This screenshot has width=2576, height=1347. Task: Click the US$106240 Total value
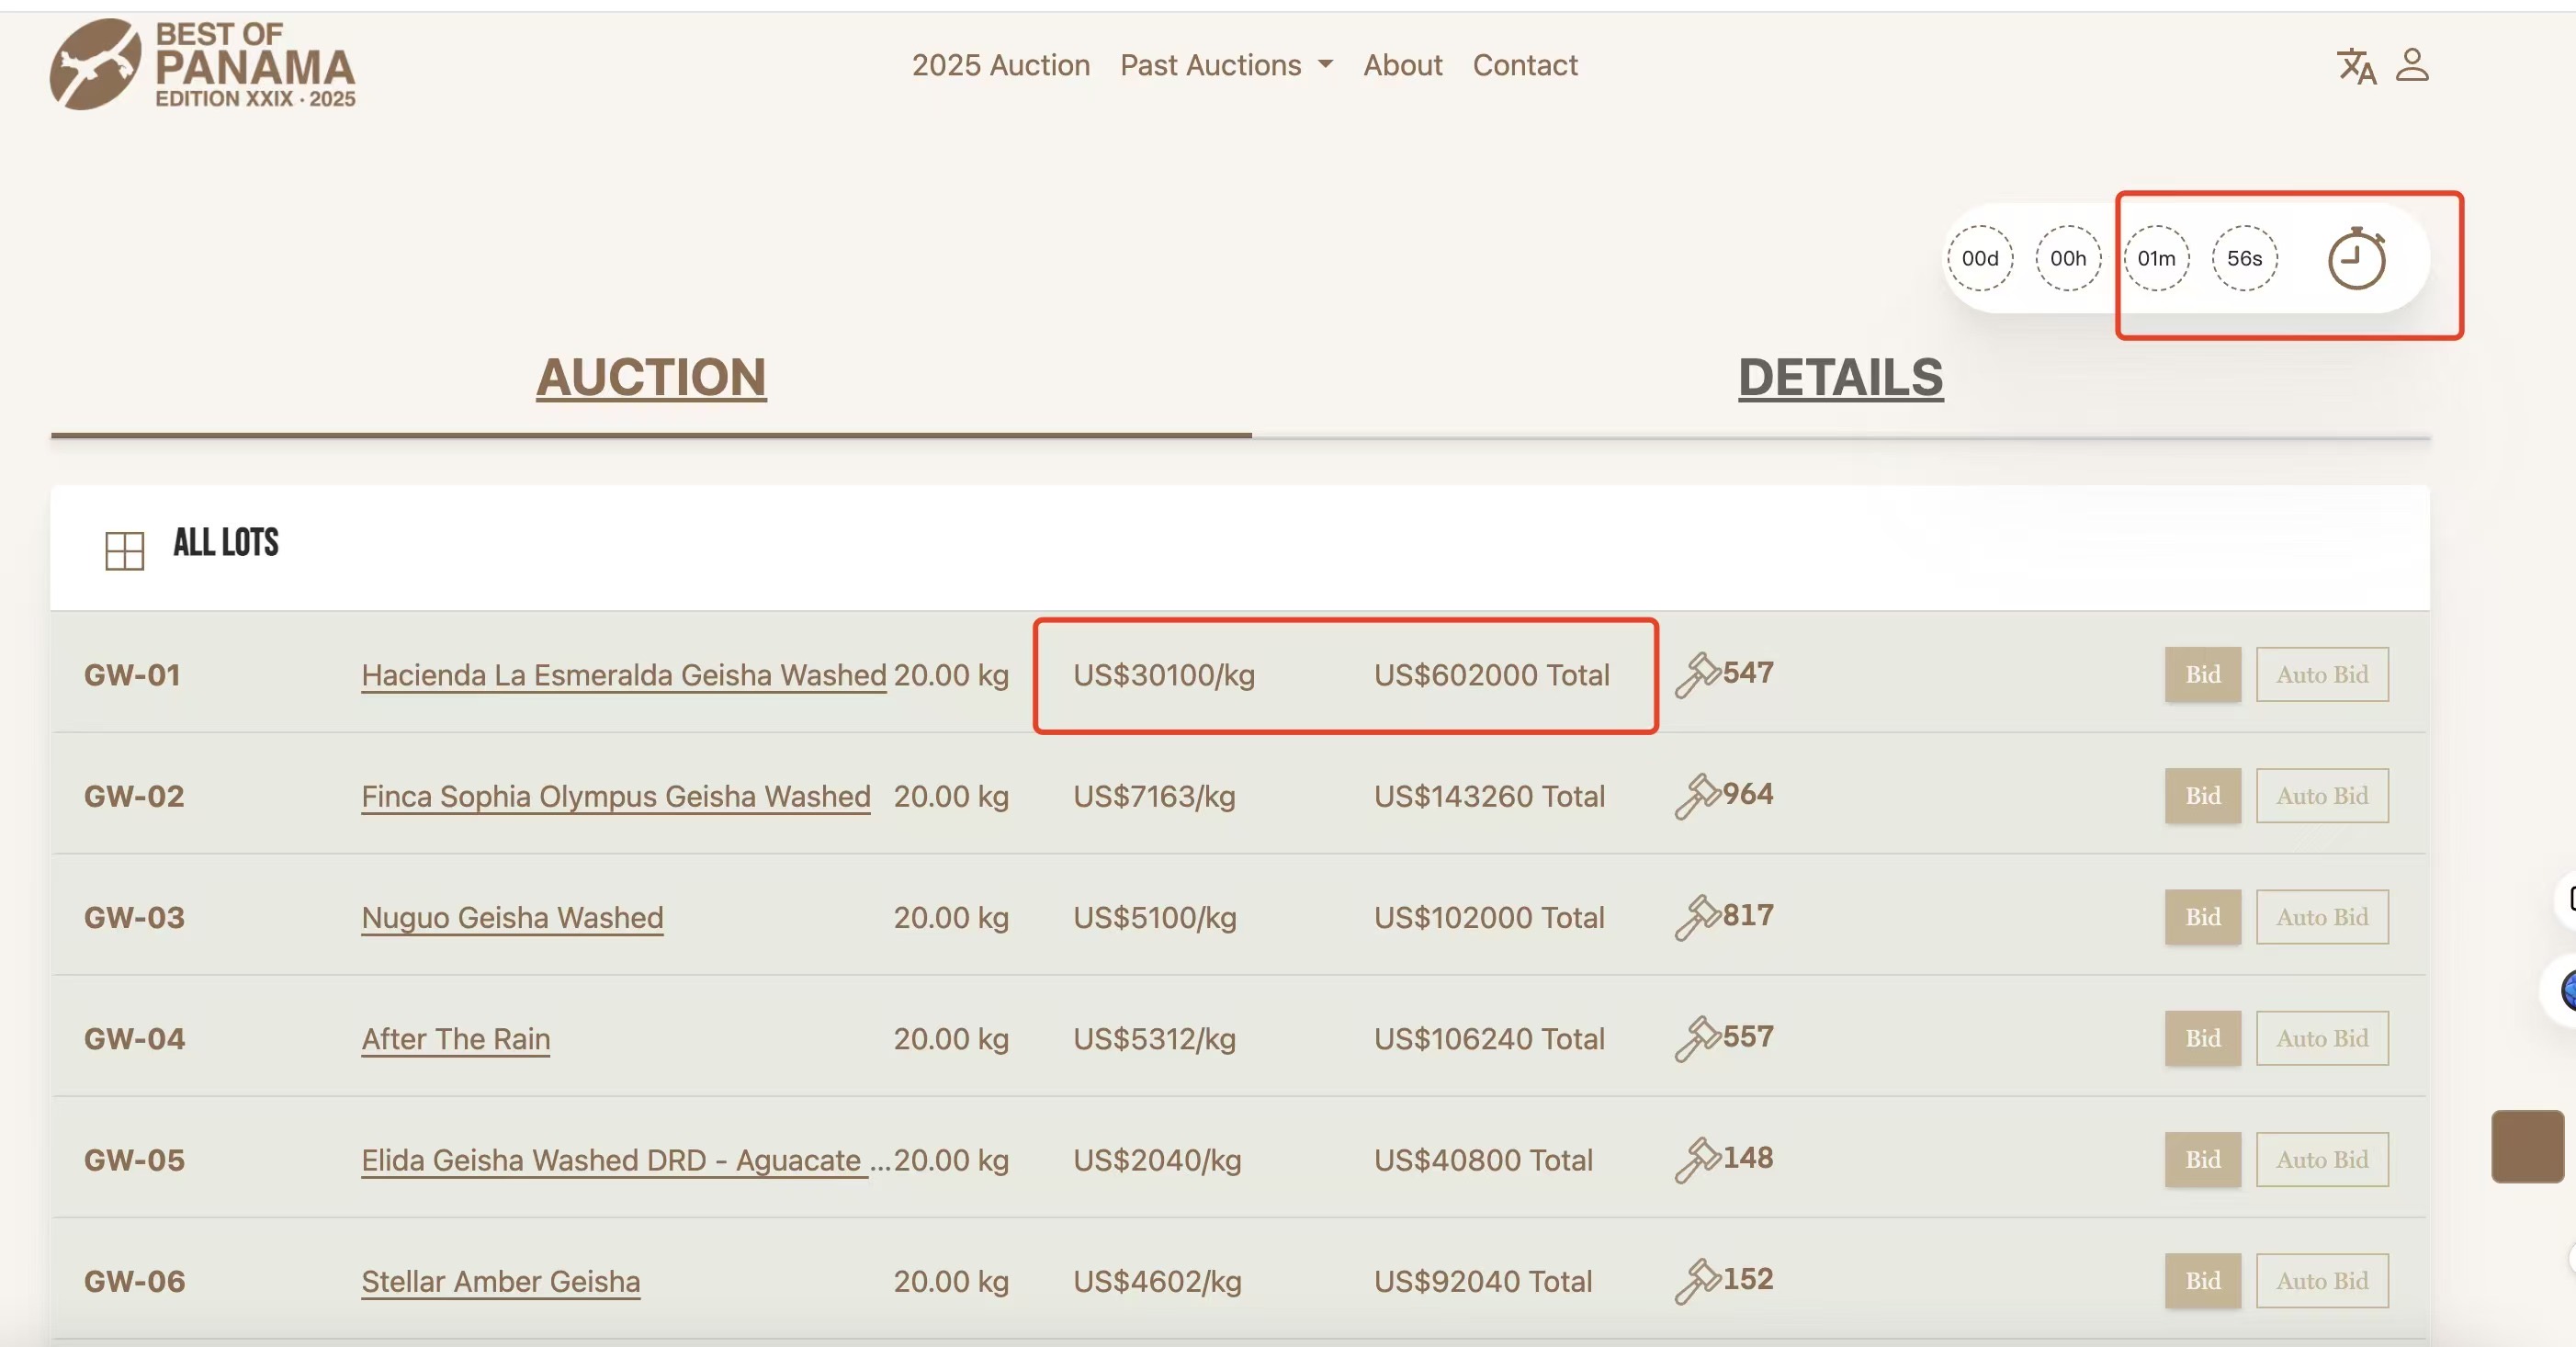coord(1489,1039)
